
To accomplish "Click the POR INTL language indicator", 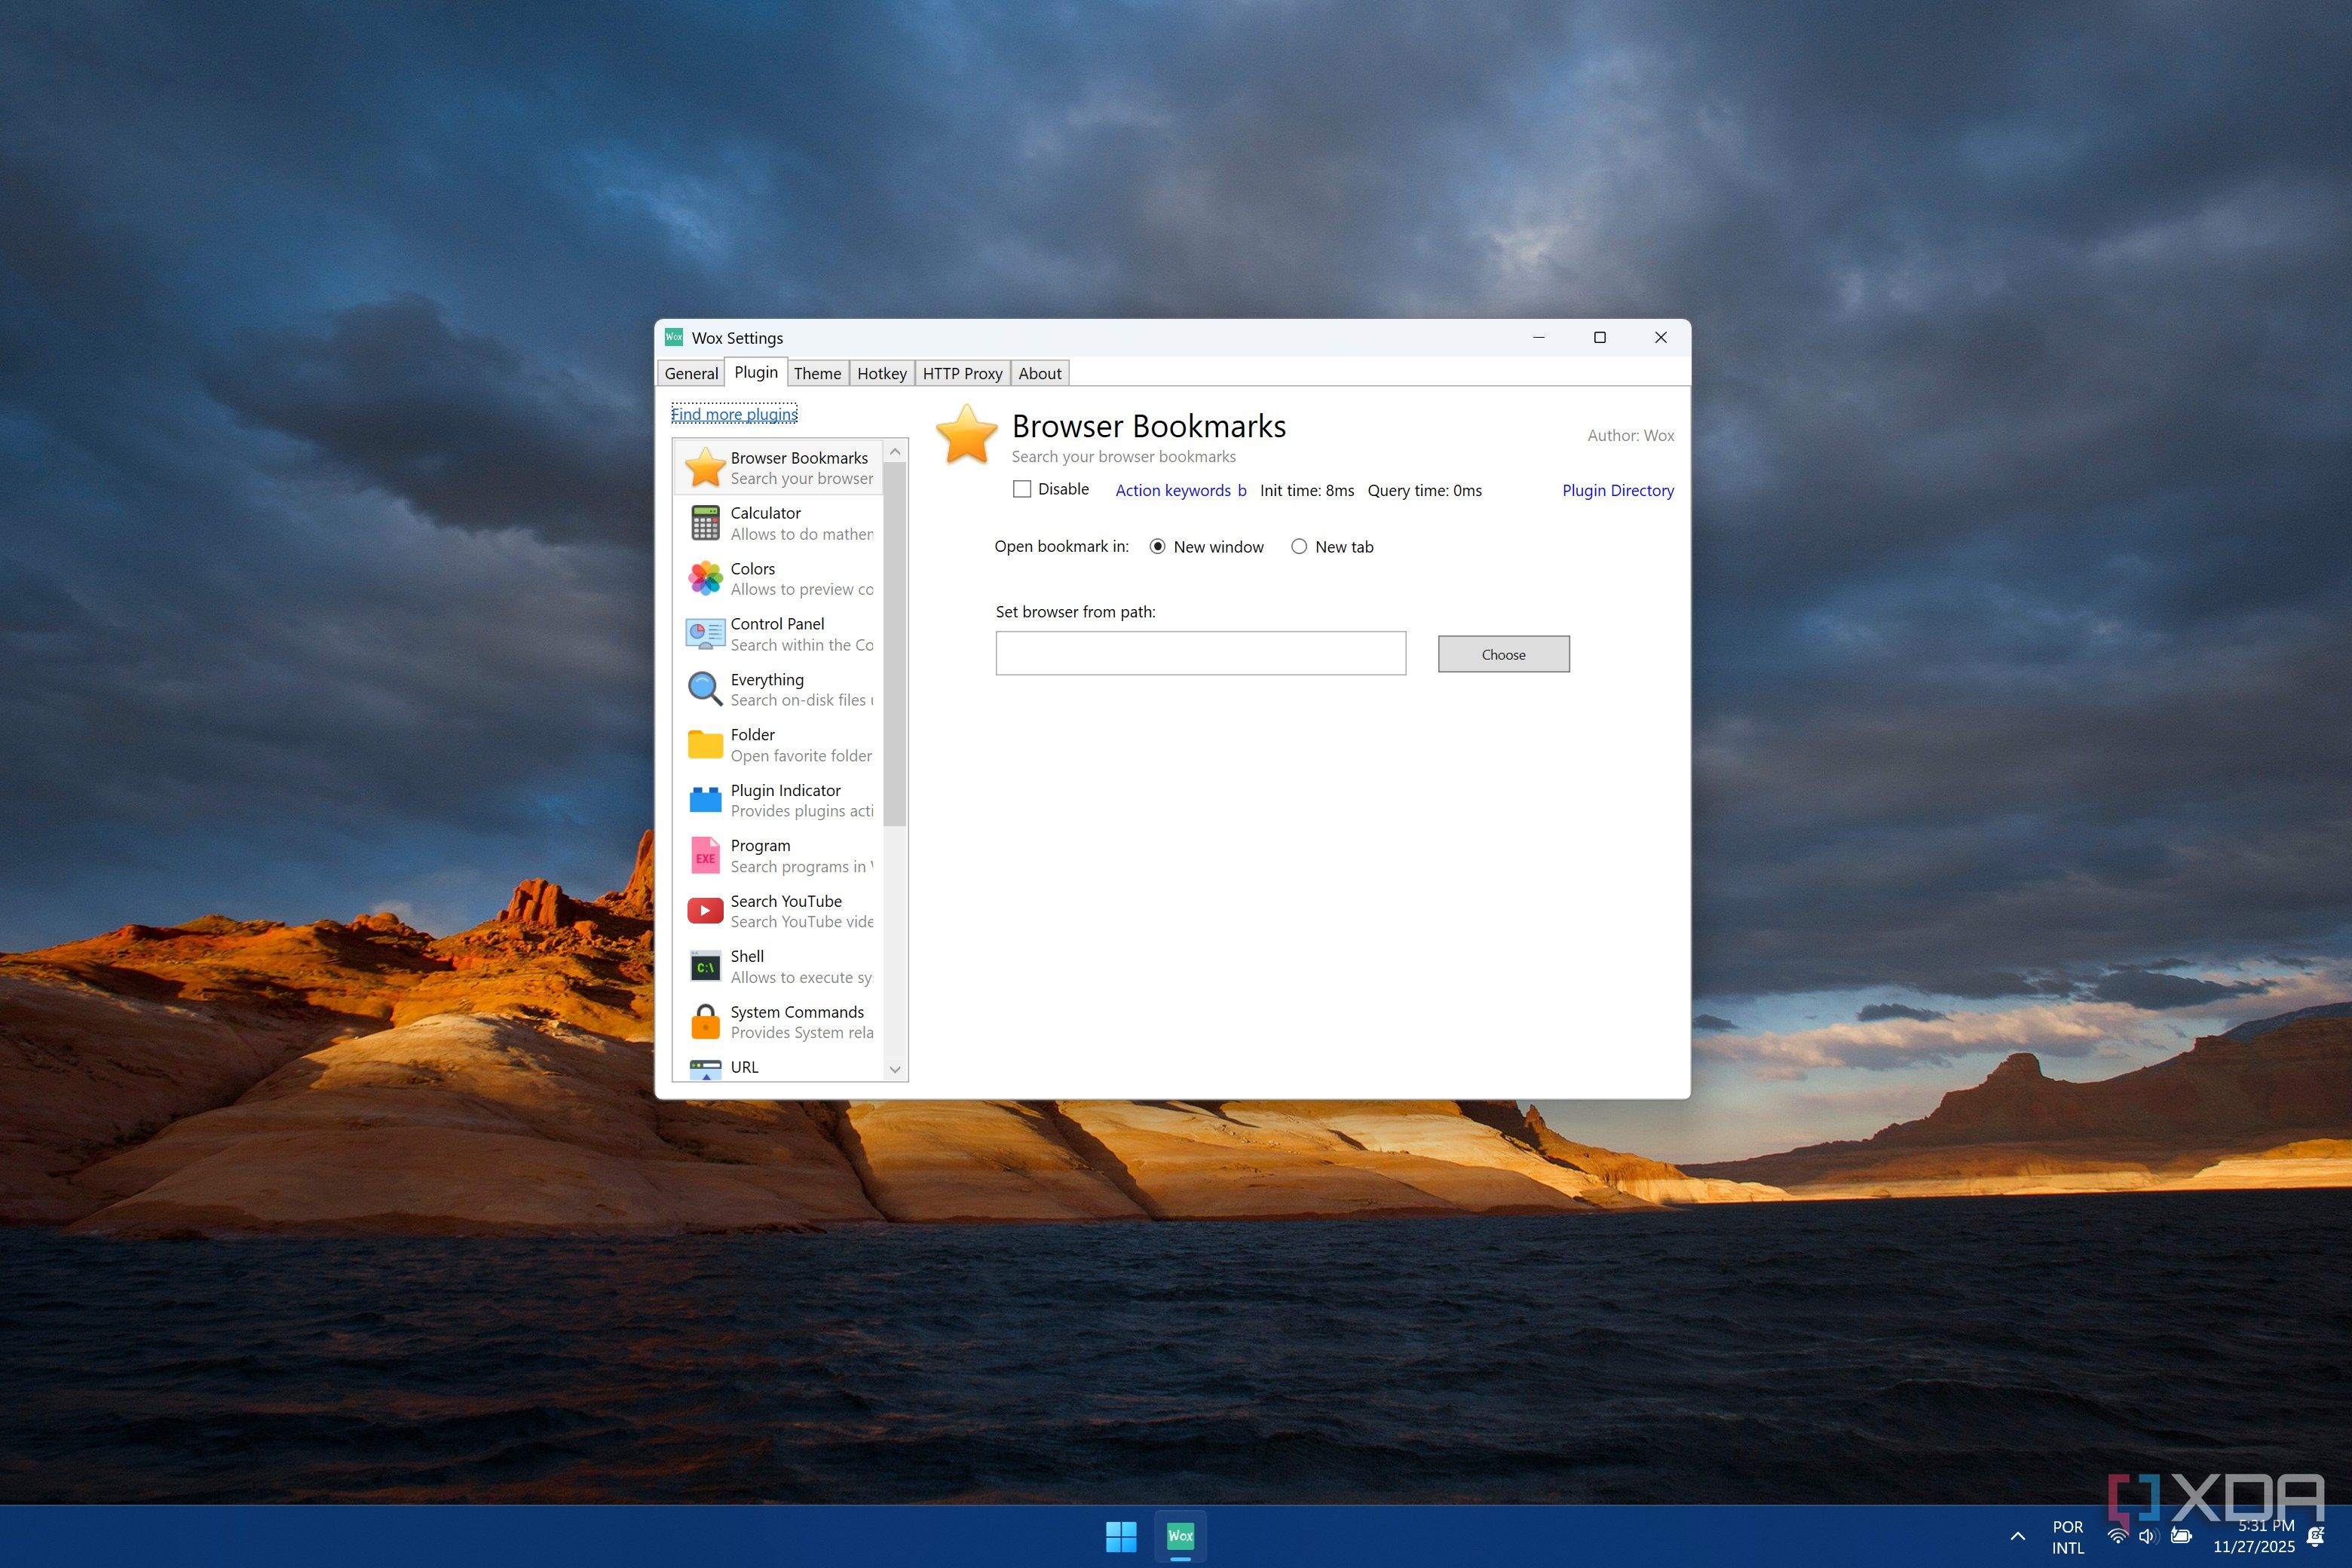I will [2067, 1537].
